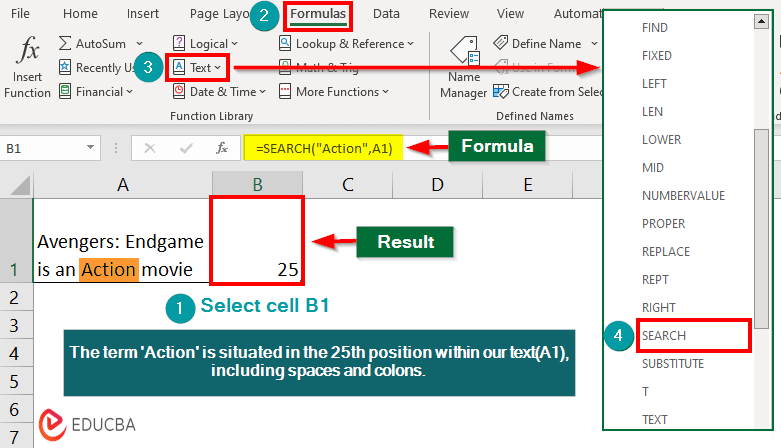
Task: Click into the formula bar SEARCH formula
Action: [x=324, y=149]
